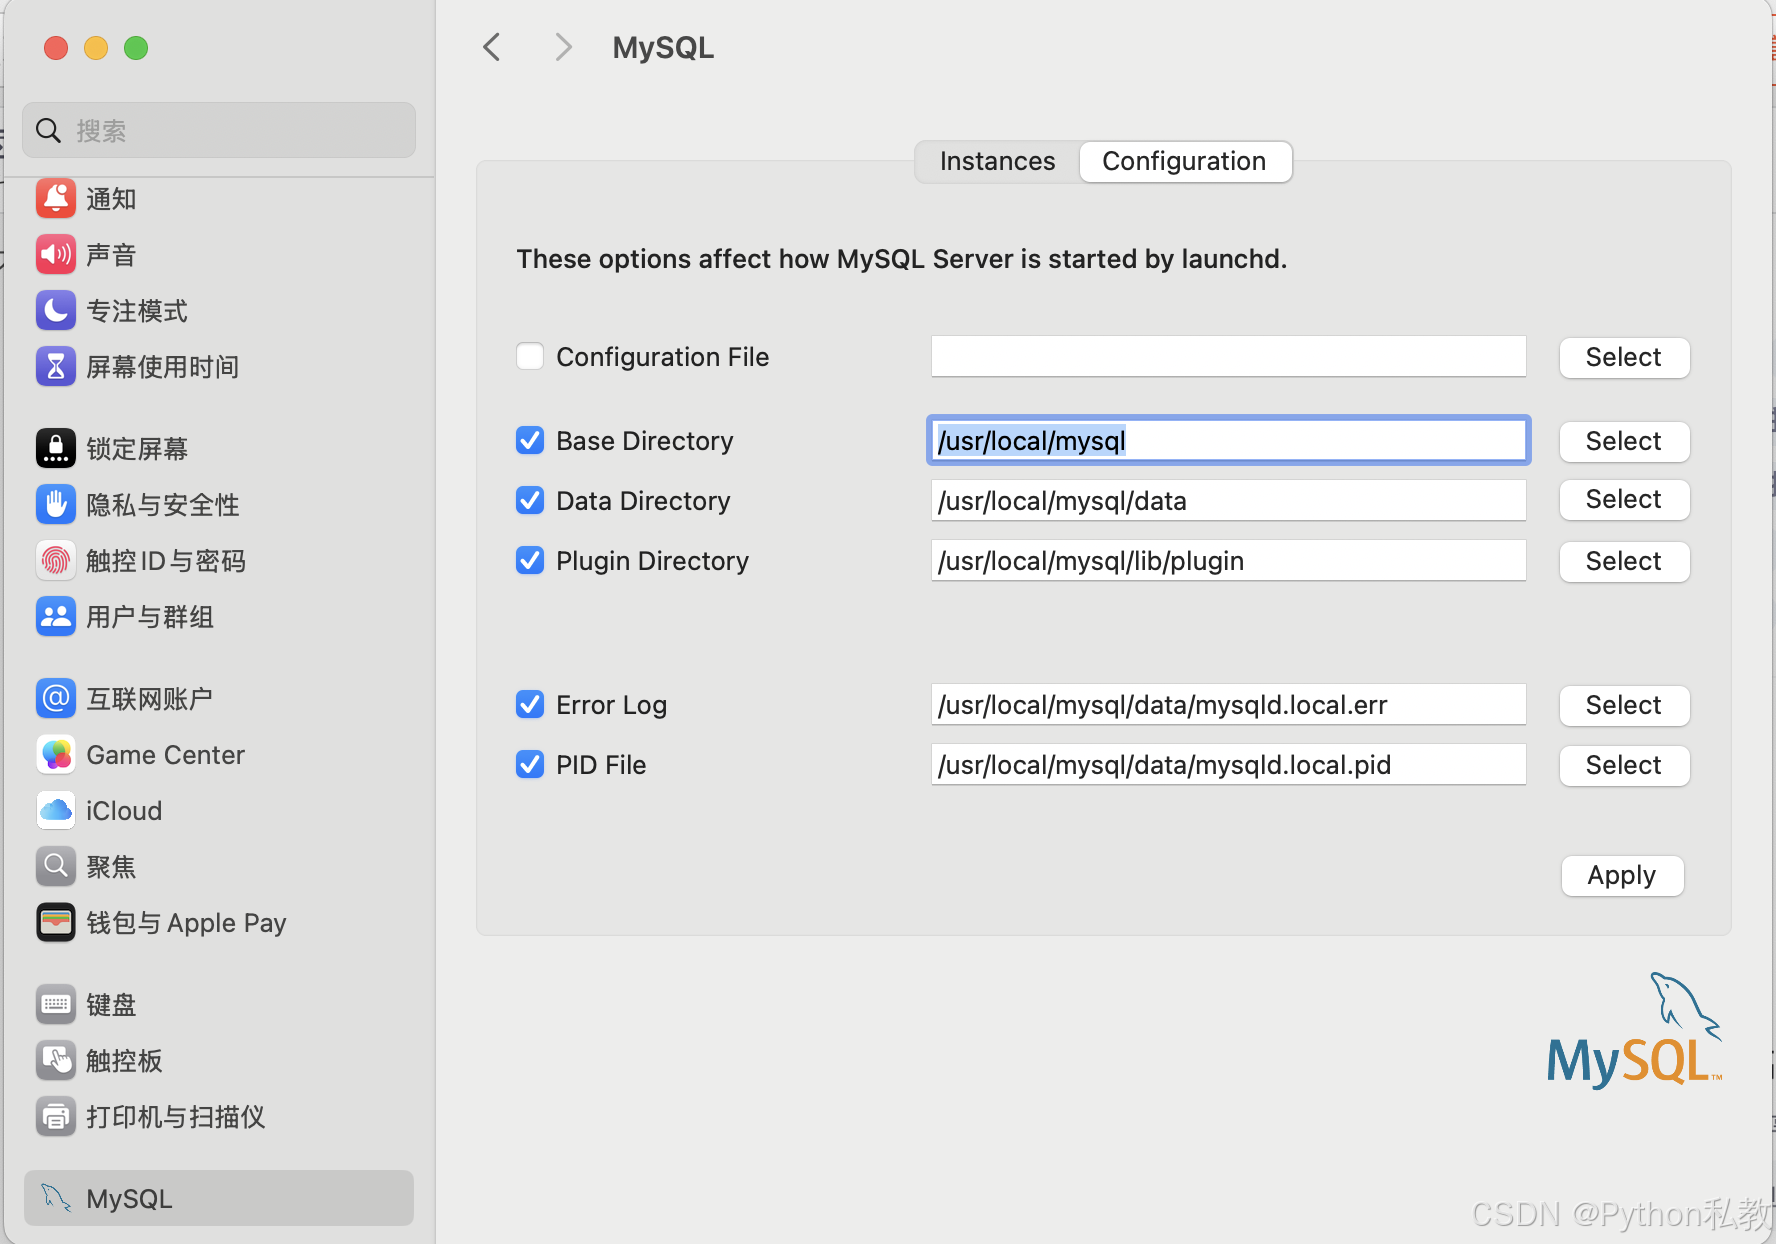The width and height of the screenshot is (1776, 1244).
Task: Focus the 搜索 search field
Action: tap(219, 130)
